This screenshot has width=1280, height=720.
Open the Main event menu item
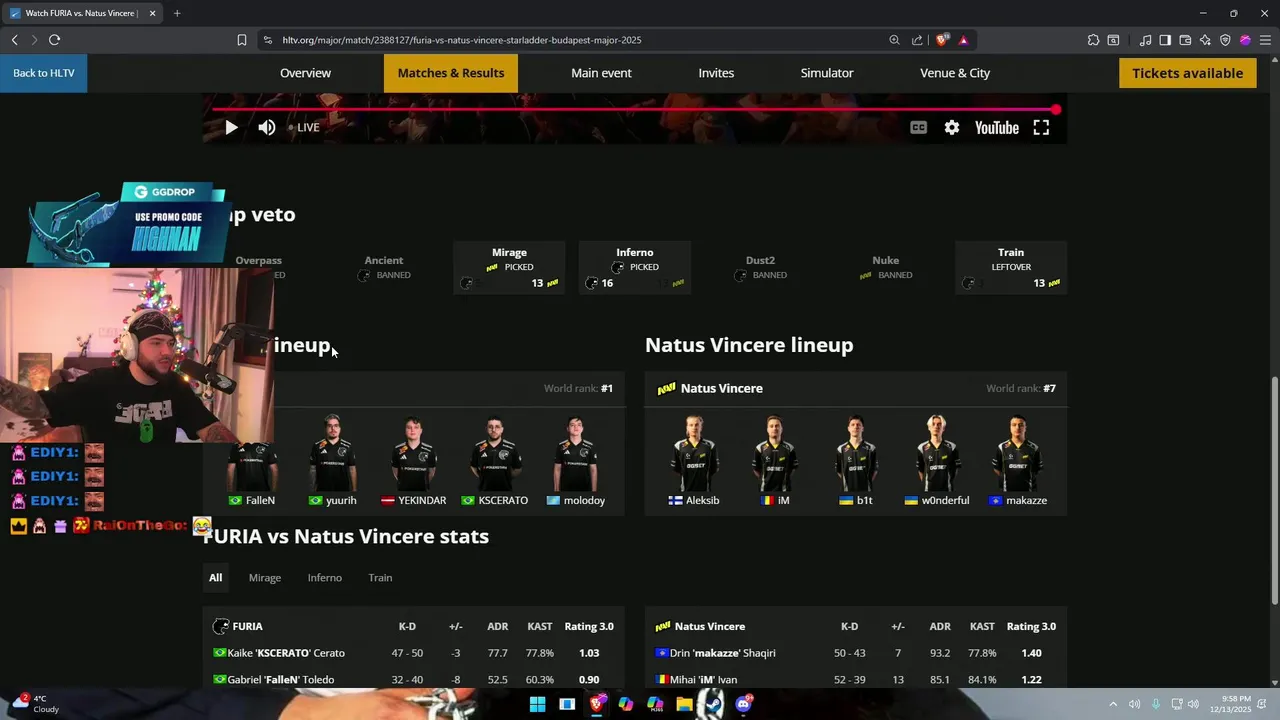coord(601,73)
